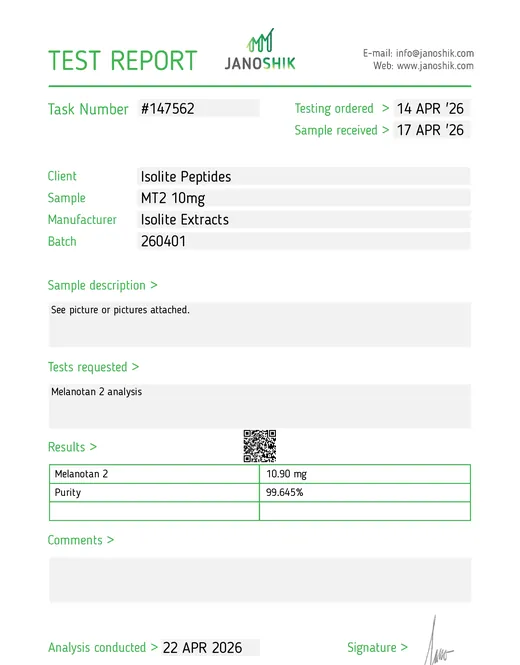Click the Task Number field #147562
Viewport: 520px width, 665px height.
pyautogui.click(x=198, y=109)
